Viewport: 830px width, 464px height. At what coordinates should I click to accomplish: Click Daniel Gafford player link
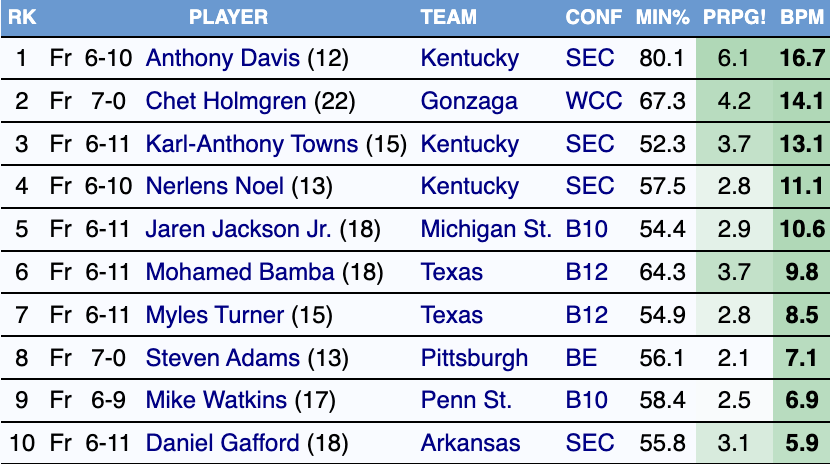tap(222, 443)
